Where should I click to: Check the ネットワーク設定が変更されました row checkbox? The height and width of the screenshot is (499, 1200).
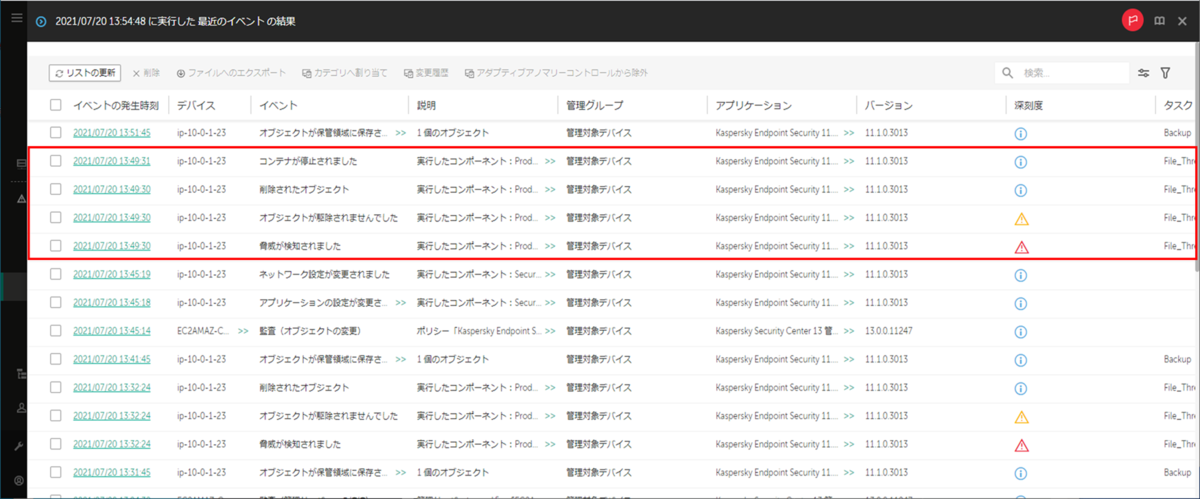click(56, 274)
